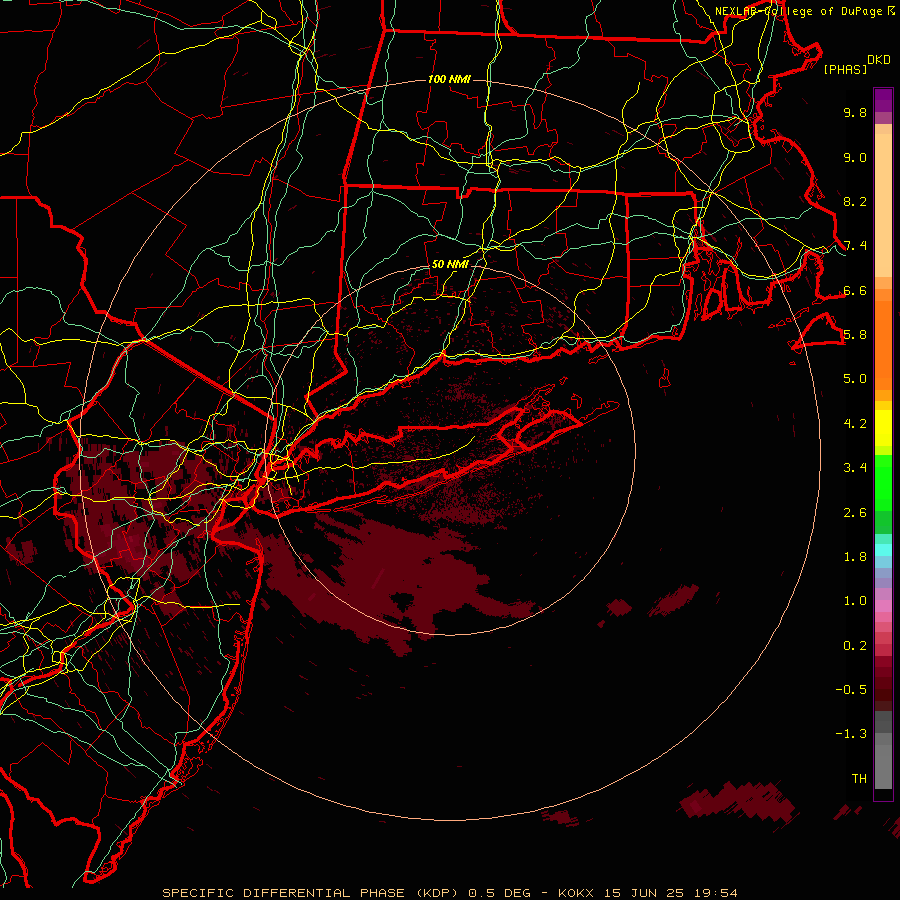This screenshot has width=900, height=900.
Task: Select the 2.6 scale label
Action: point(855,513)
